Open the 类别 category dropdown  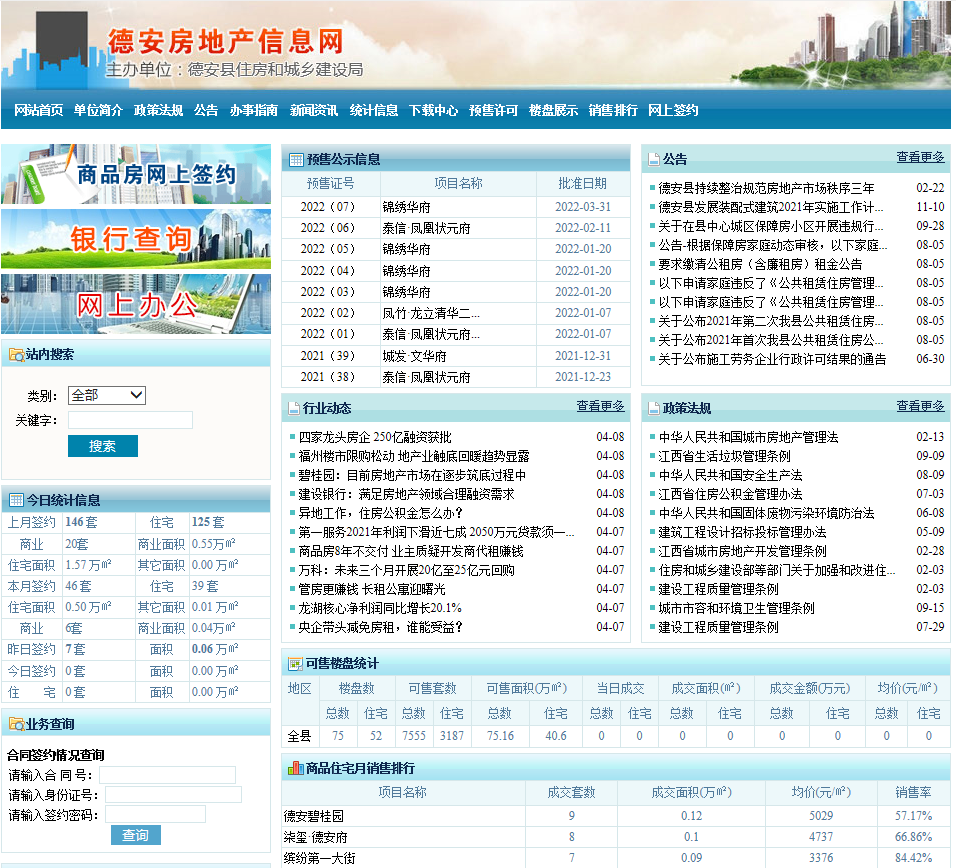pos(107,395)
